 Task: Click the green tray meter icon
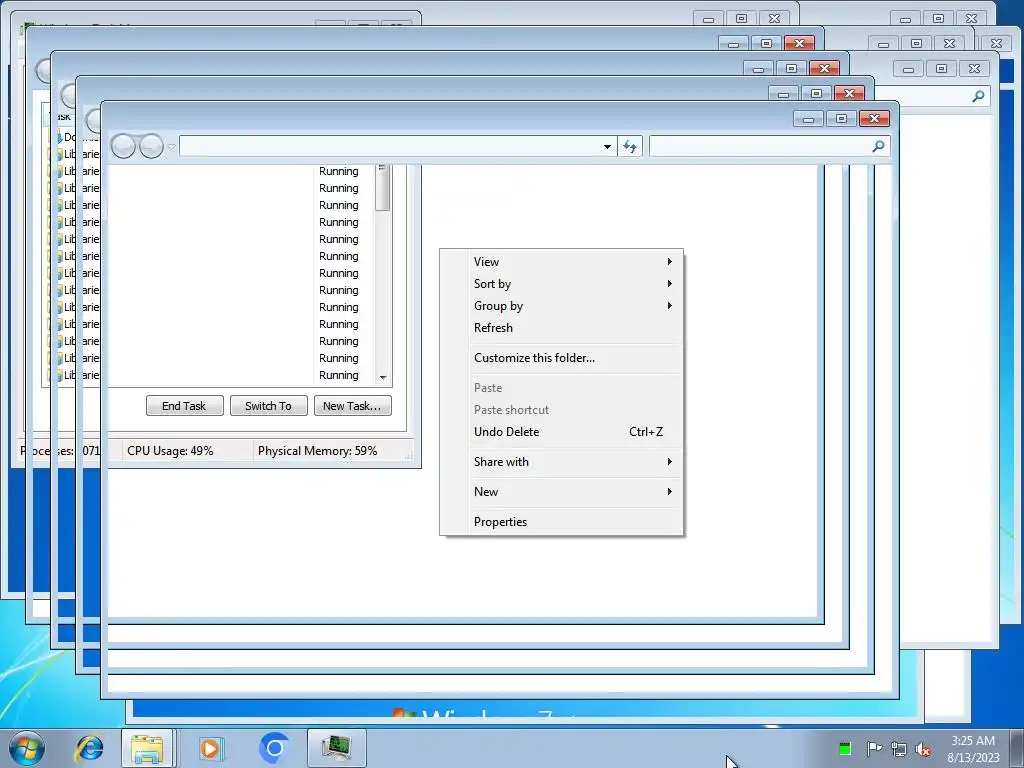pos(845,748)
